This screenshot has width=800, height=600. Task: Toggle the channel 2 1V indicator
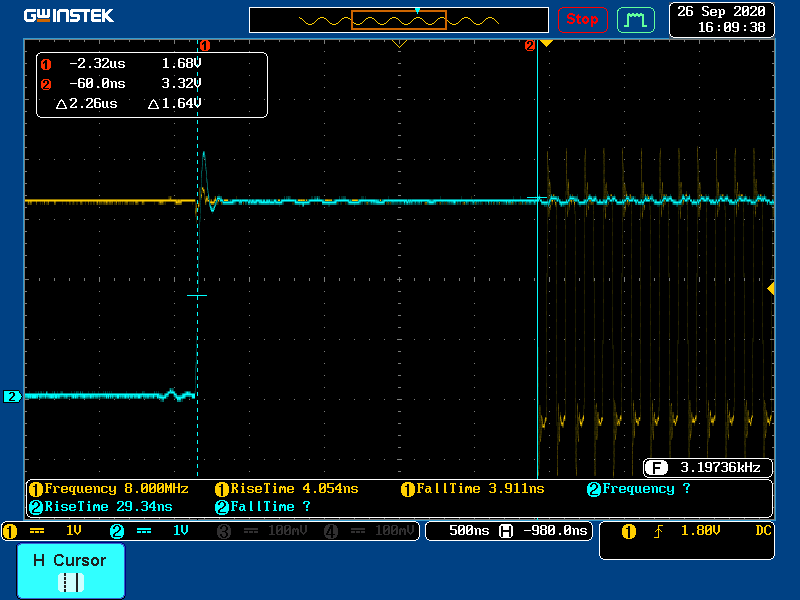(156, 531)
